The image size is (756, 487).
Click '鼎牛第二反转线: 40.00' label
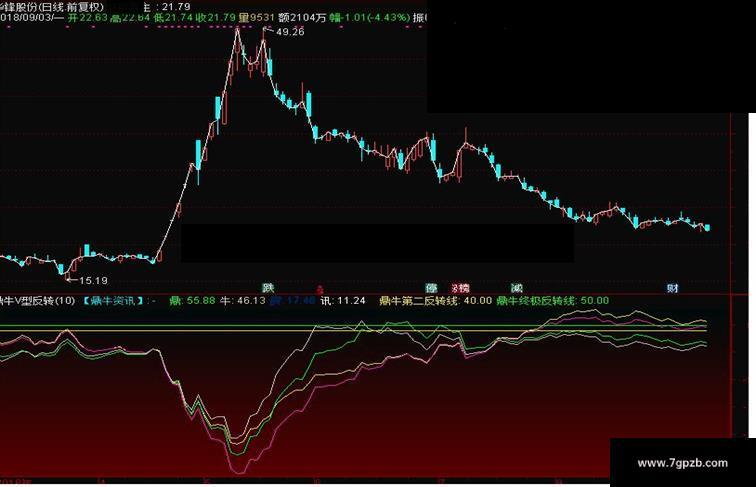tap(436, 300)
